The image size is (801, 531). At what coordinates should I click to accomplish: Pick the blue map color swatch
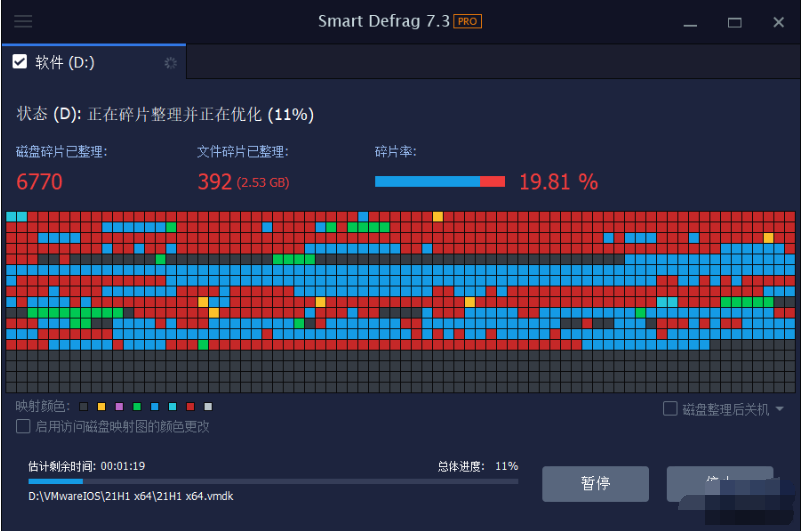tap(155, 407)
